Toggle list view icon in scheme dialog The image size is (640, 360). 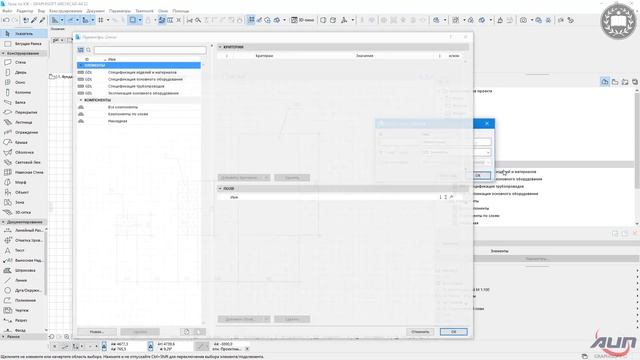(x=80, y=50)
